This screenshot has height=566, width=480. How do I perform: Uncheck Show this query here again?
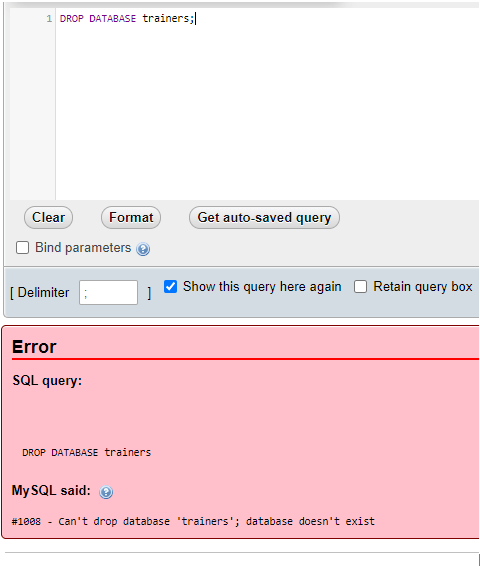click(170, 287)
